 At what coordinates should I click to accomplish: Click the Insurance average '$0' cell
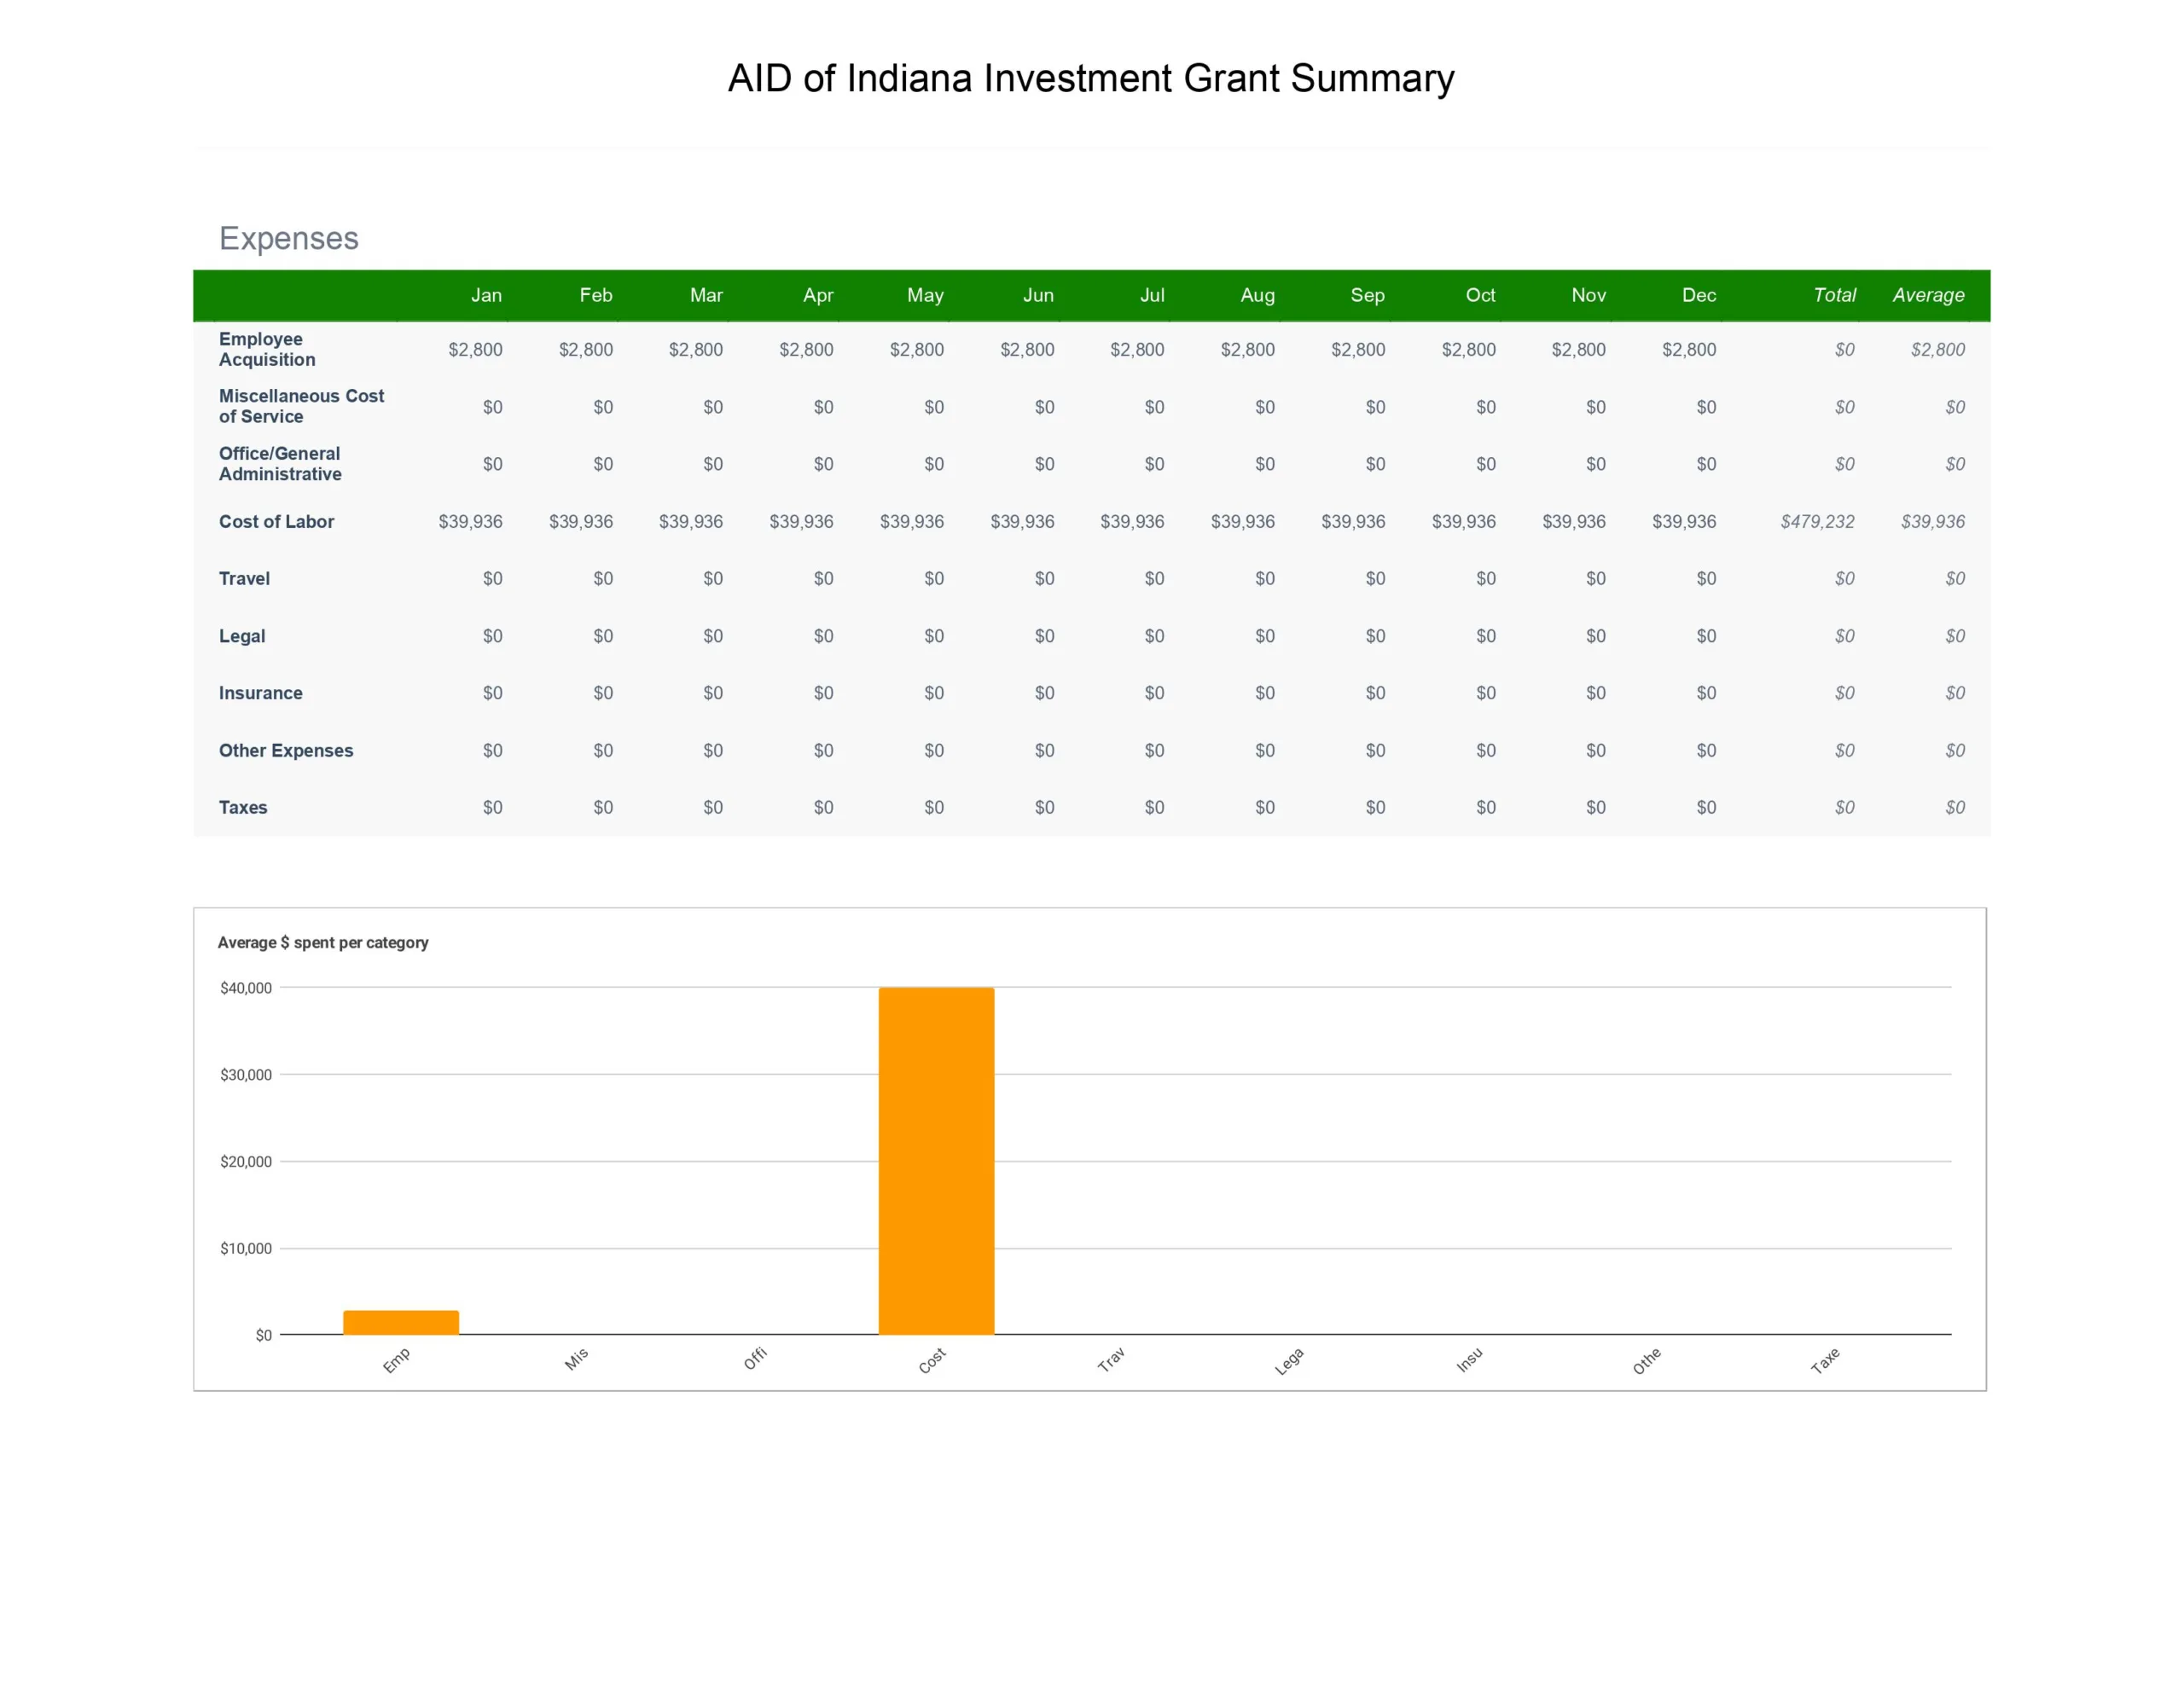coord(1955,693)
